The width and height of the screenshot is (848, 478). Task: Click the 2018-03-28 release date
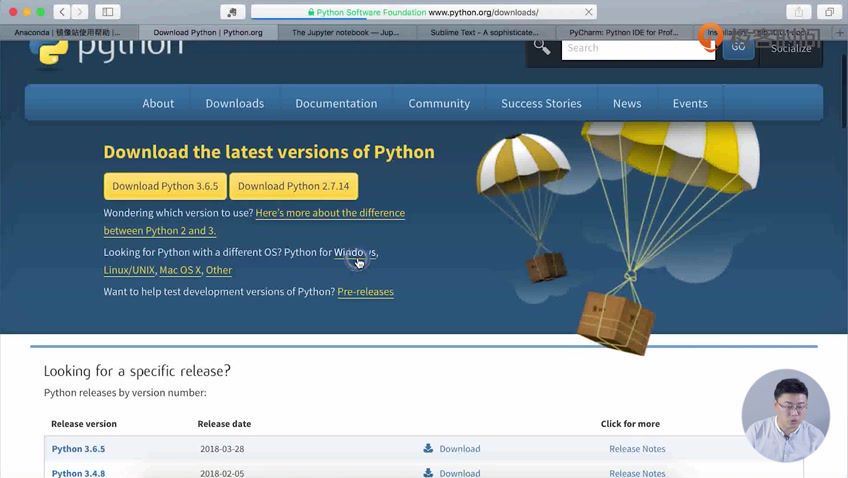(222, 449)
